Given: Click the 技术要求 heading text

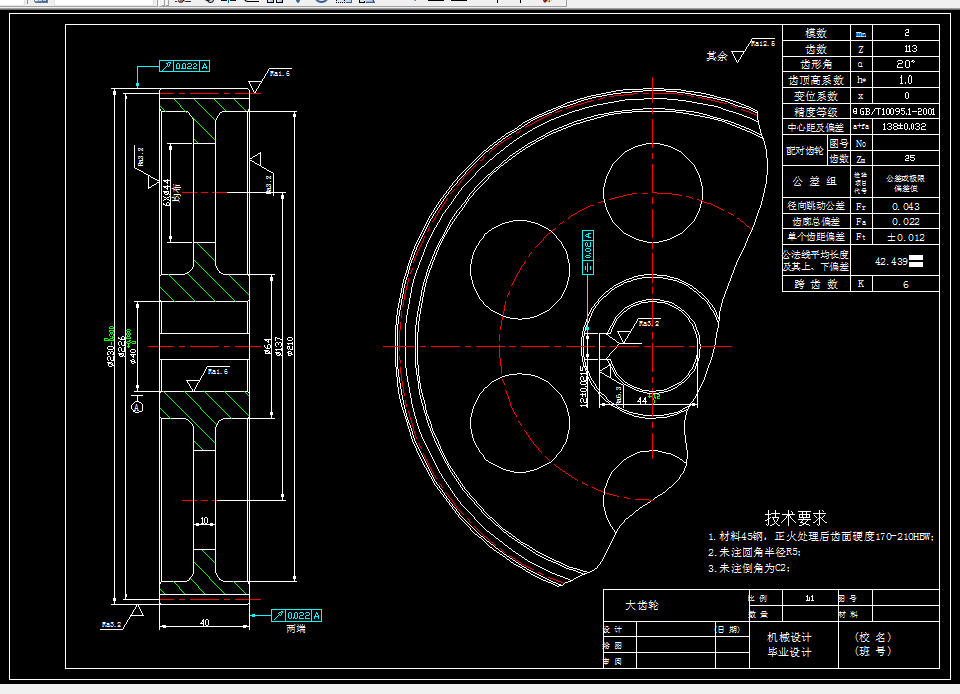Looking at the screenshot, I should point(796,518).
